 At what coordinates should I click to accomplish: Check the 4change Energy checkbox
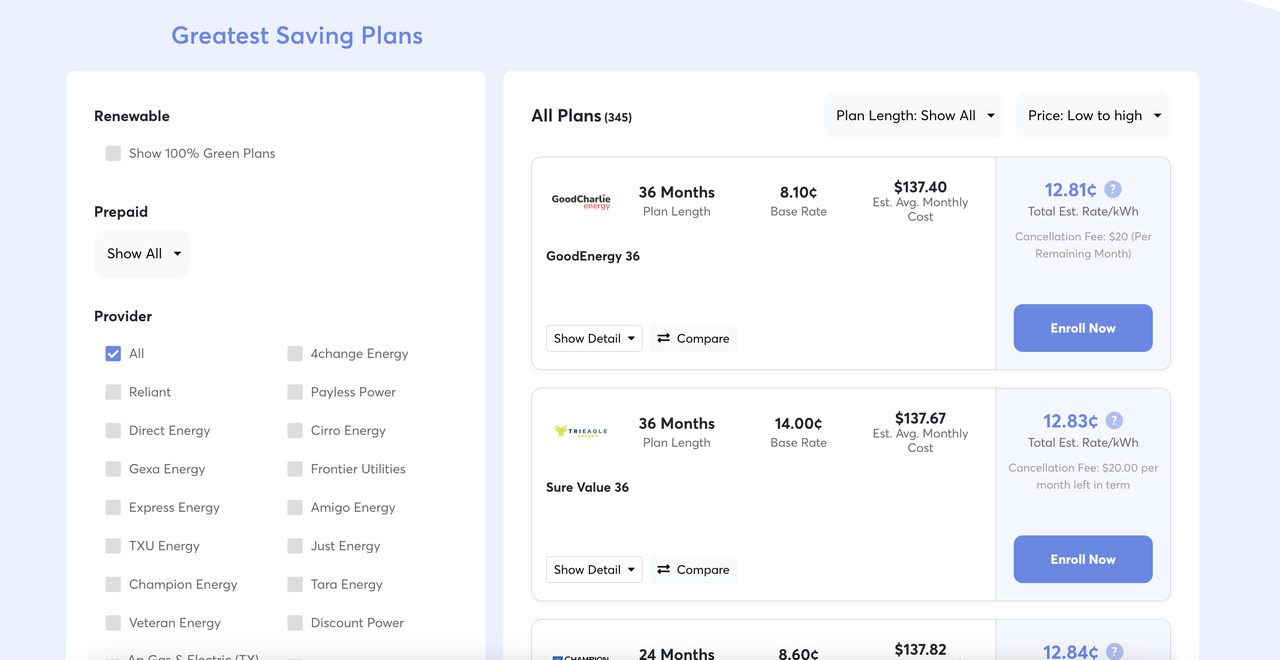[295, 353]
